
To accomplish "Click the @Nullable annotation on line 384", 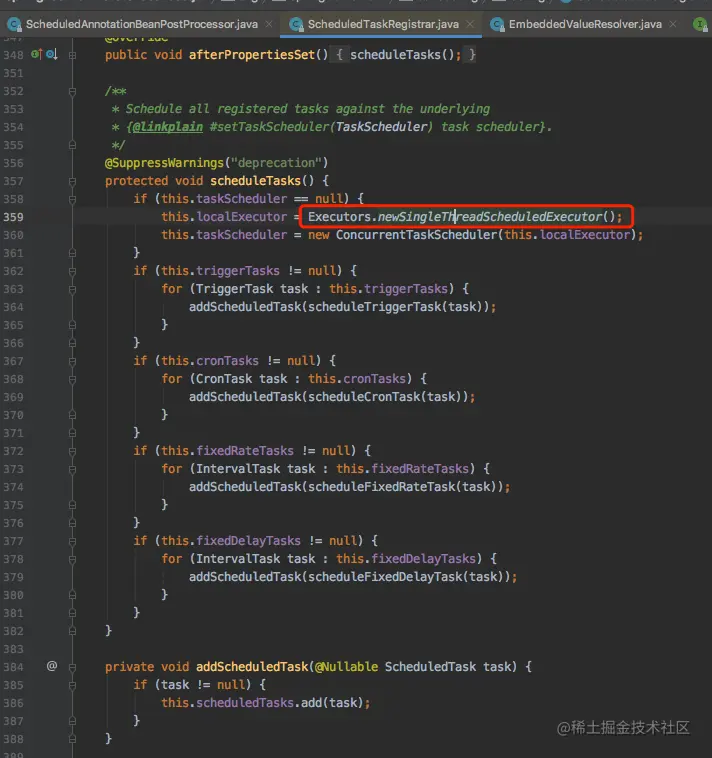I will pyautogui.click(x=346, y=667).
